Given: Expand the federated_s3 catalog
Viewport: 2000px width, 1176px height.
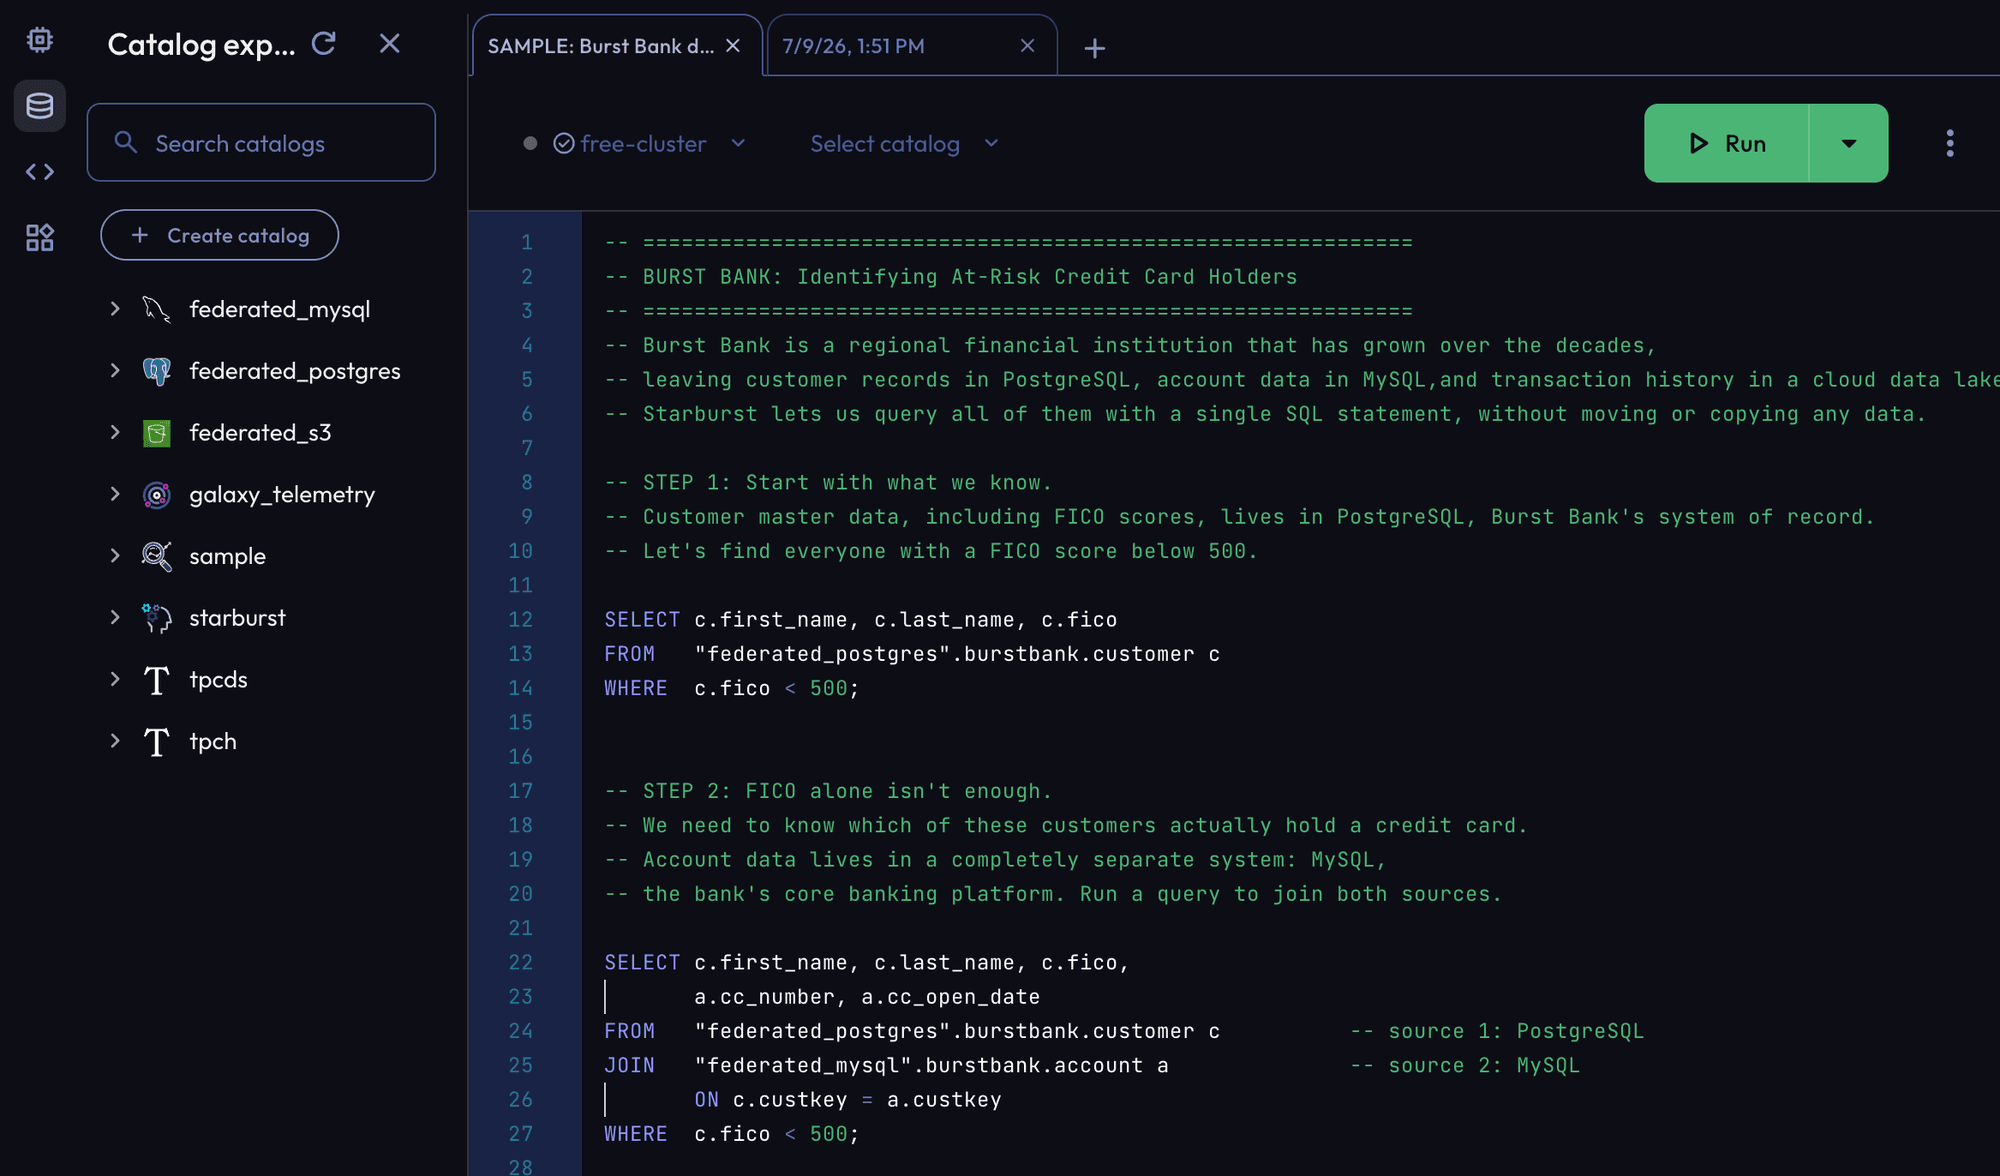Looking at the screenshot, I should tap(115, 433).
